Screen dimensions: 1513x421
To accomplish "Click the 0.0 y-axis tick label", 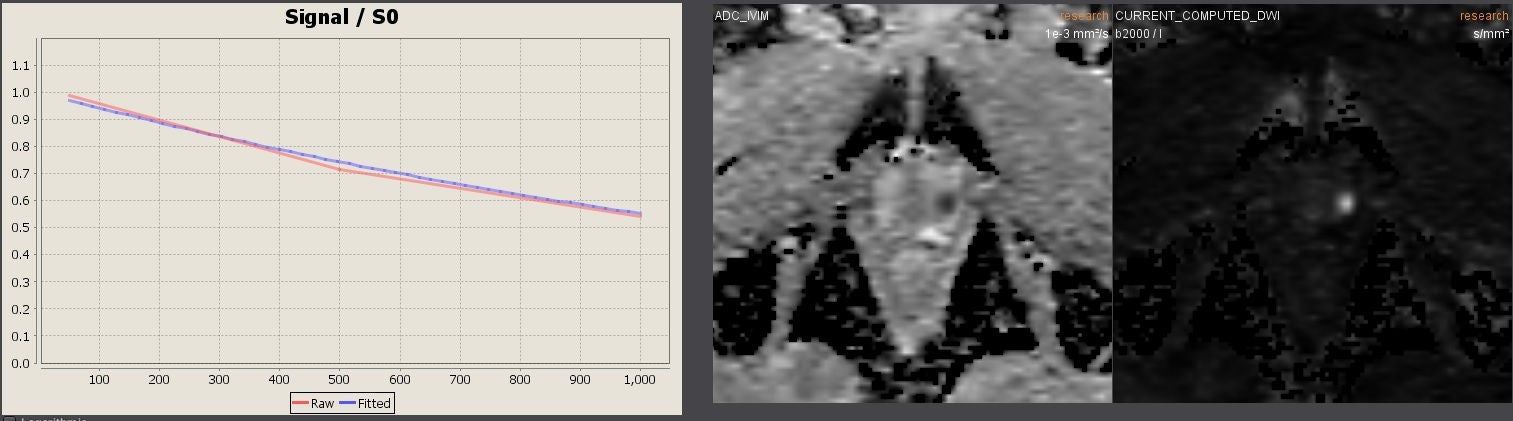I will pos(20,363).
